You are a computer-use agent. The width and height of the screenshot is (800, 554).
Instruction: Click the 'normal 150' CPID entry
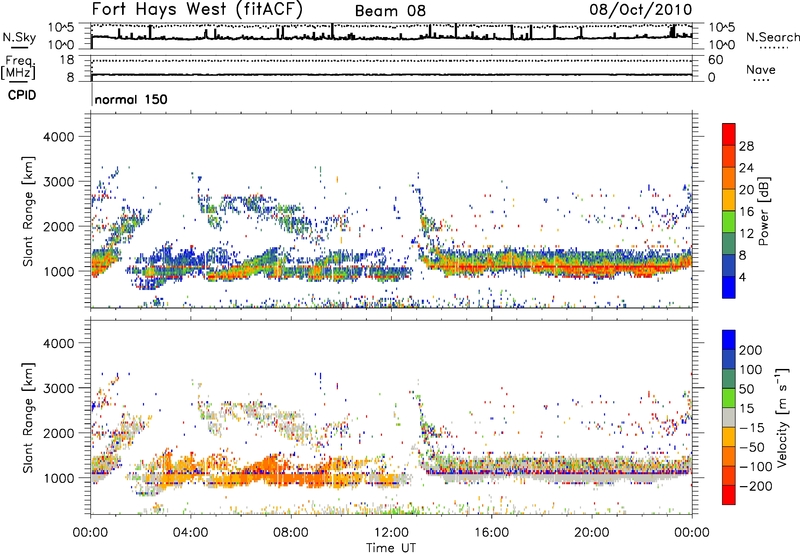[x=131, y=99]
